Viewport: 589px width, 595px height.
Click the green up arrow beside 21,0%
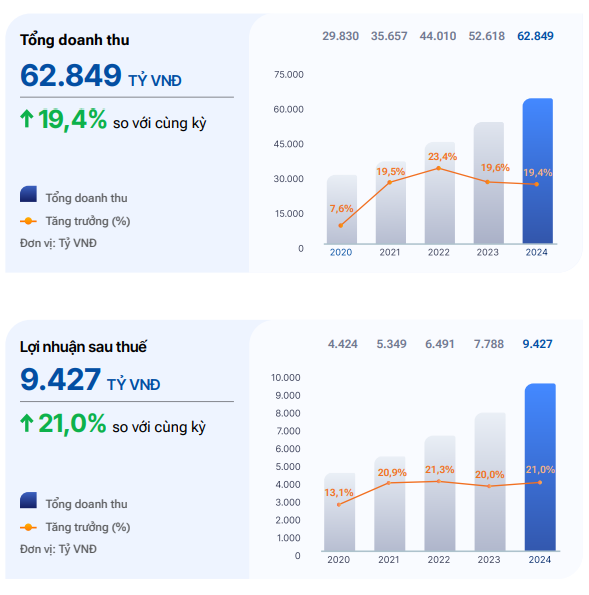click(x=27, y=423)
